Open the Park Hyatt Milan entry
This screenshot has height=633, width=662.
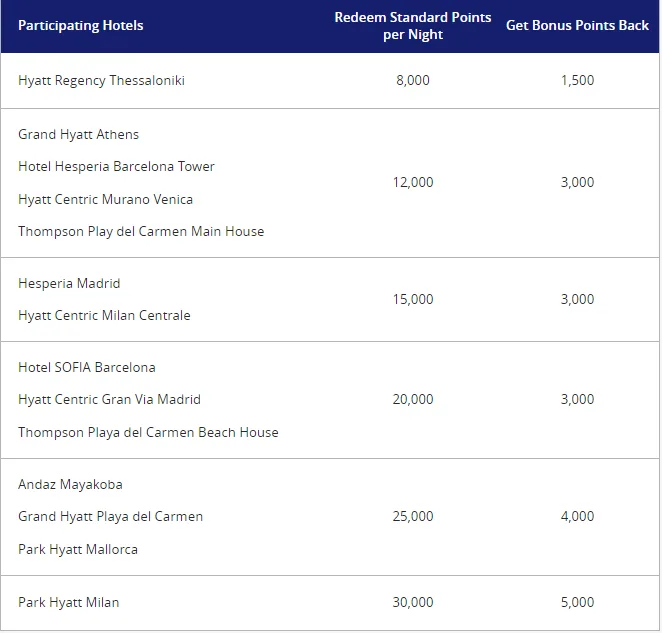(x=68, y=602)
